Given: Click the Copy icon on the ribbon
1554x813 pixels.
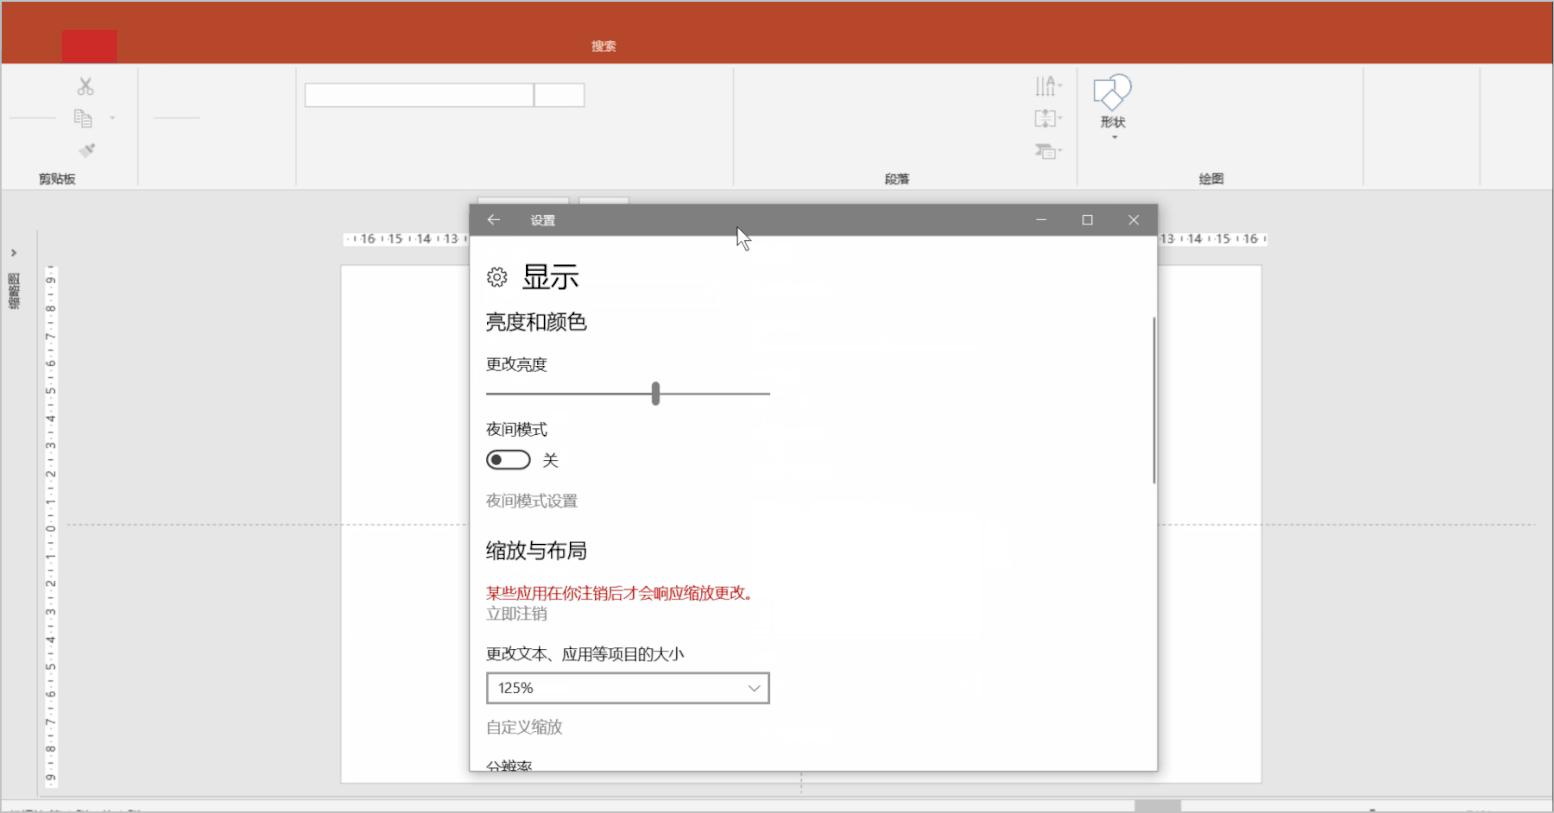Looking at the screenshot, I should (x=85, y=117).
